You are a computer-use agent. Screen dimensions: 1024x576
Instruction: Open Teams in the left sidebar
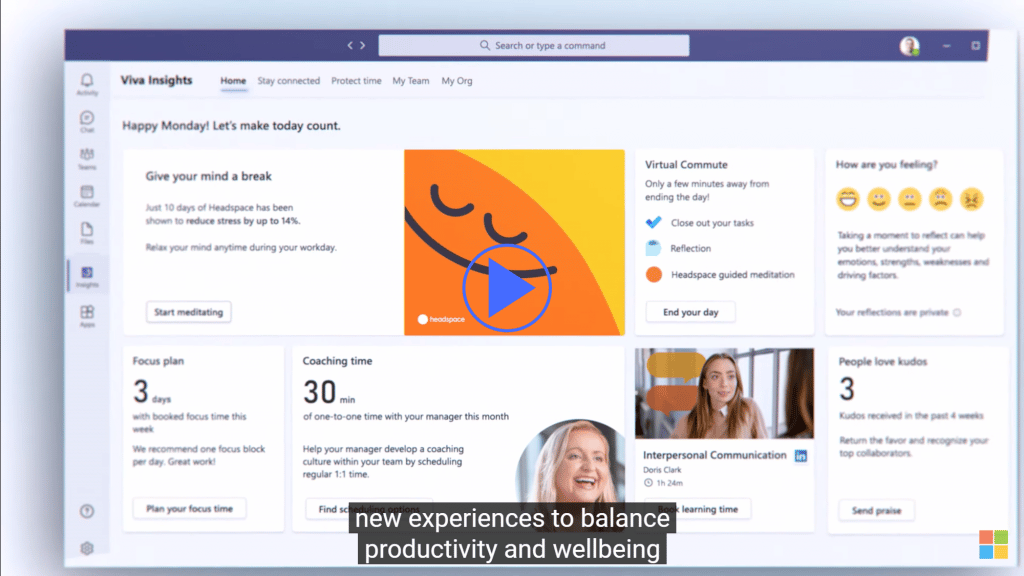pos(87,158)
